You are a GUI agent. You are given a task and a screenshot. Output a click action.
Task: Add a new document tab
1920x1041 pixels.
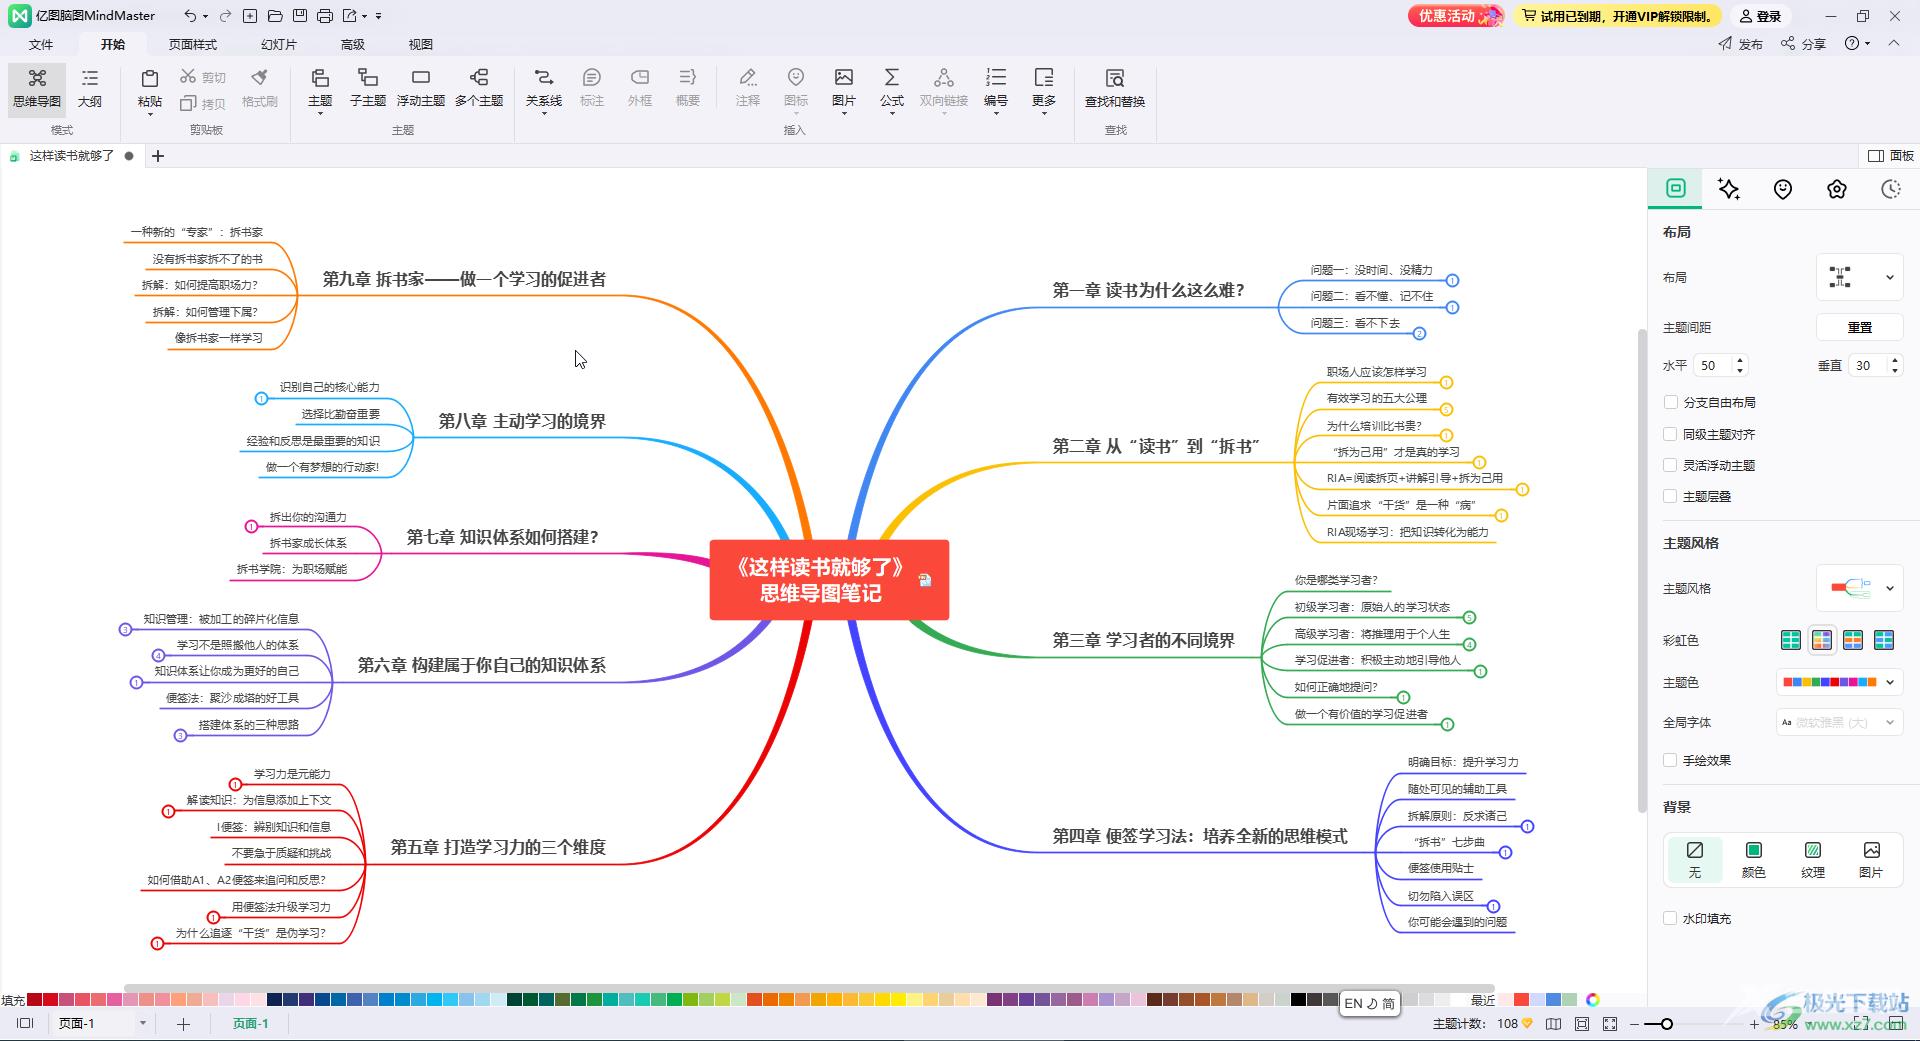(158, 156)
